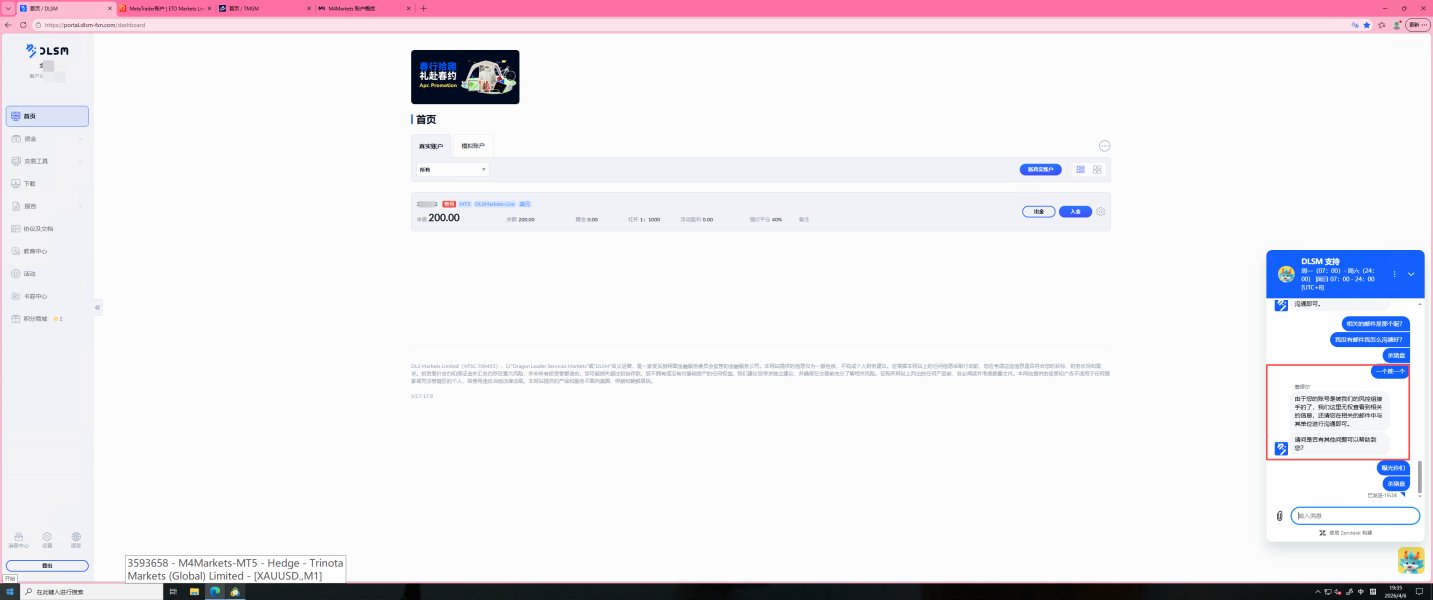Switch accounts to list view
The image size is (1433, 600).
pos(1080,170)
